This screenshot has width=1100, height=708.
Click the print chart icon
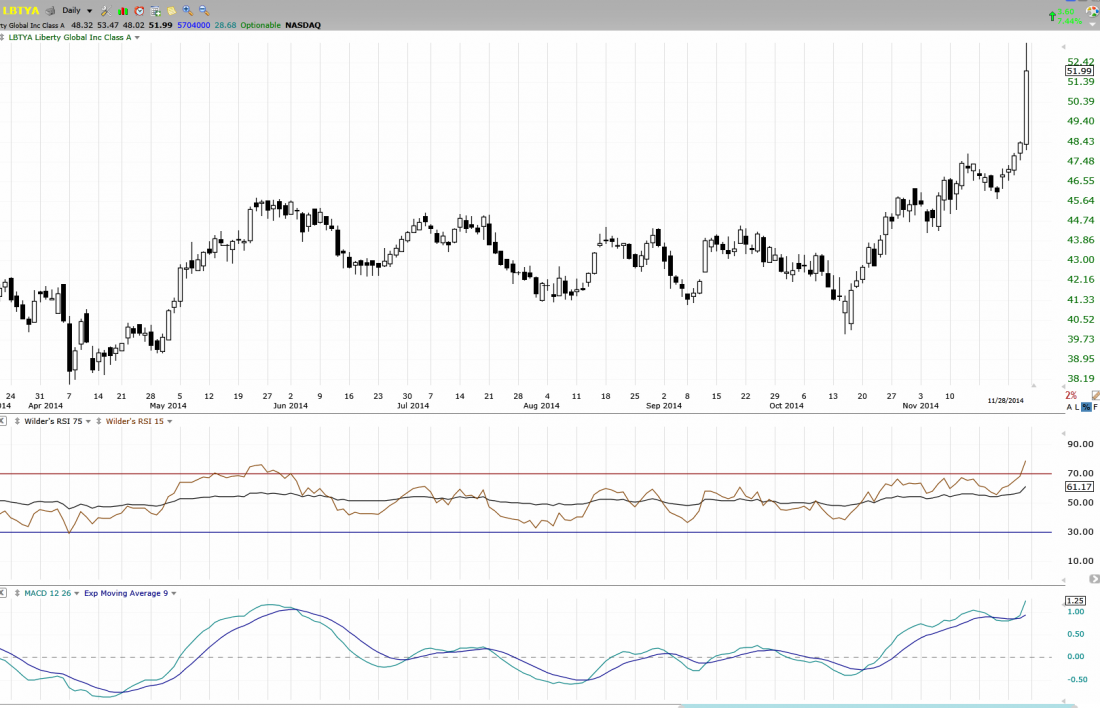pyautogui.click(x=50, y=11)
